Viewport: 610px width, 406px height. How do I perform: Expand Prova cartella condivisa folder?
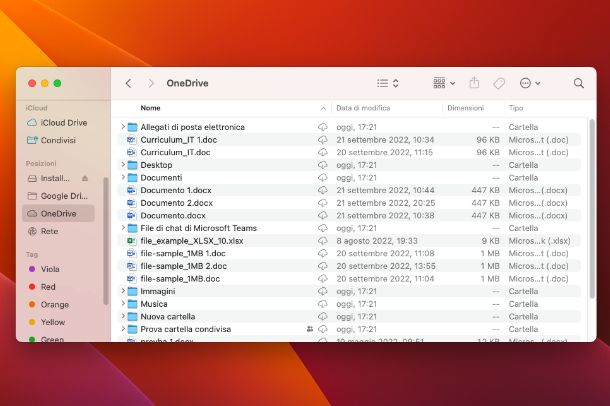click(x=123, y=329)
